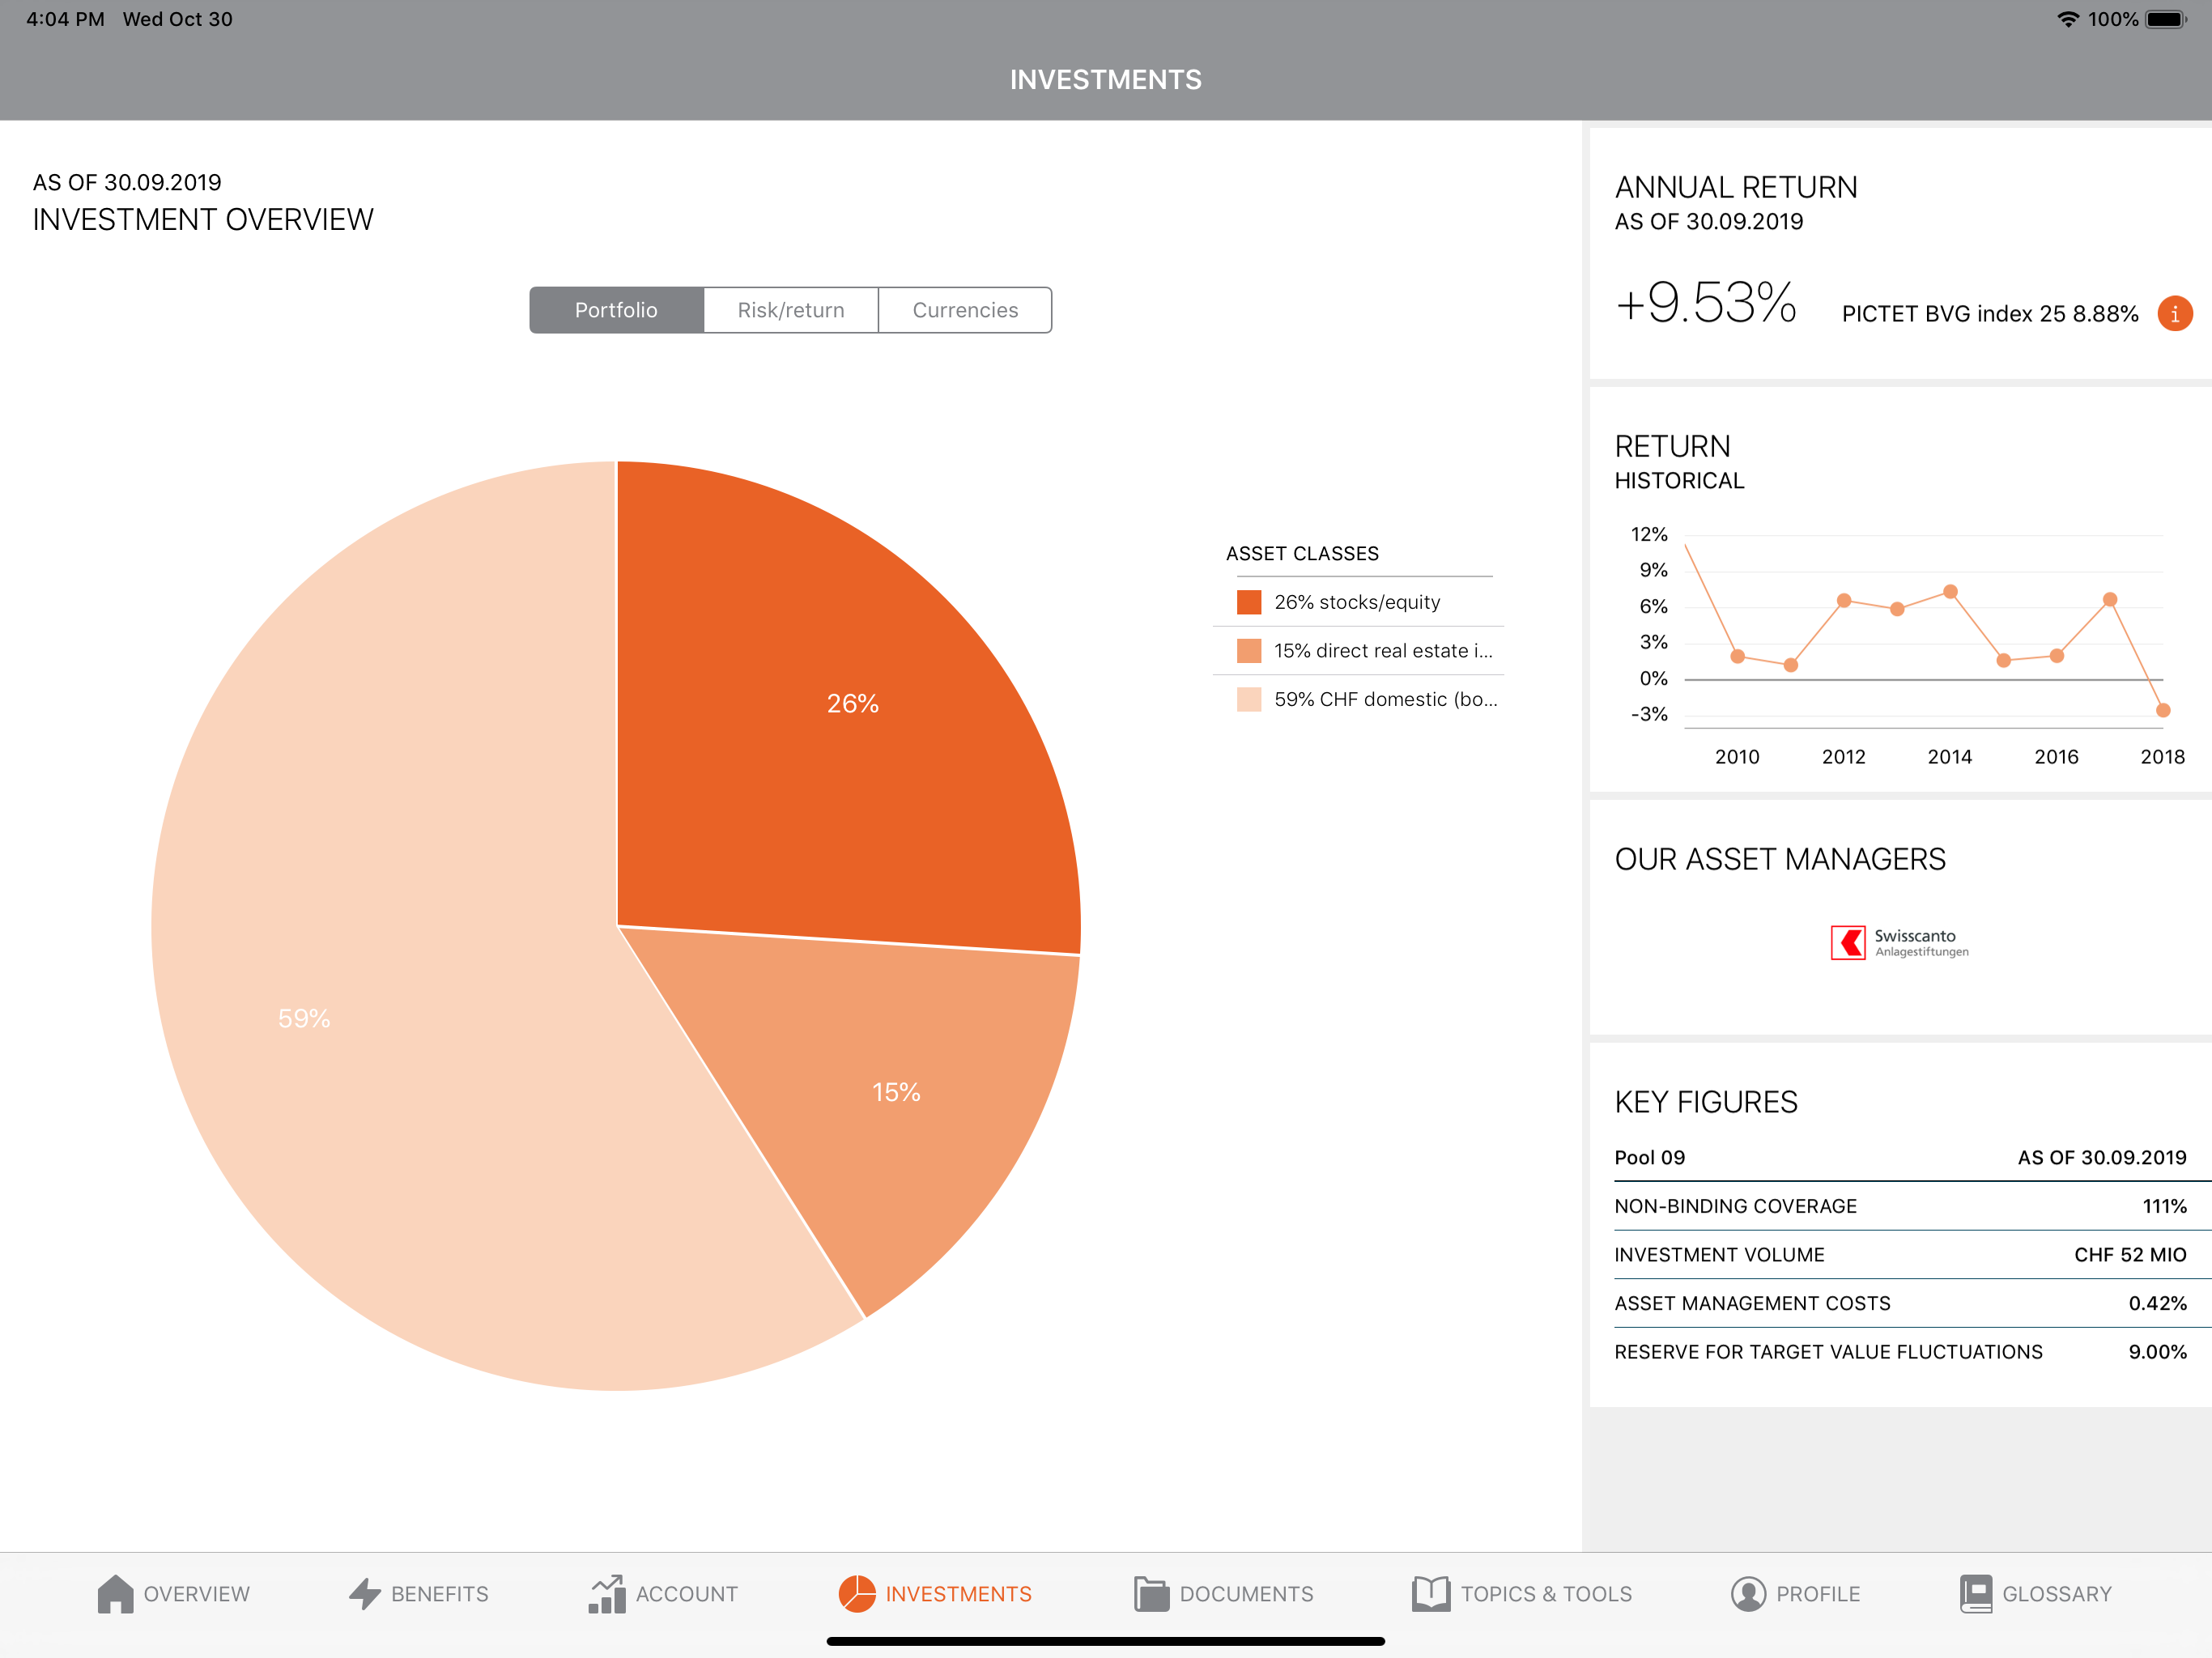Switch to the Currencies segment
This screenshot has width=2212, height=1658.
[x=965, y=310]
